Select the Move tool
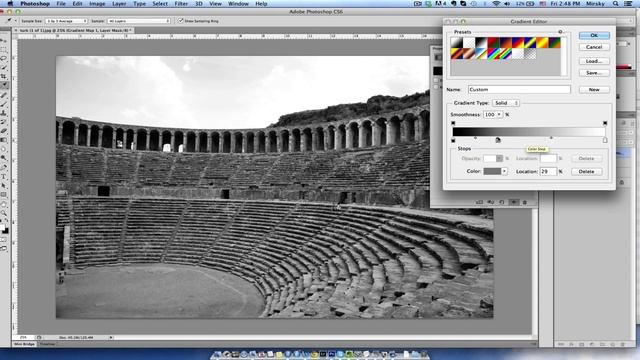 [x=4, y=41]
